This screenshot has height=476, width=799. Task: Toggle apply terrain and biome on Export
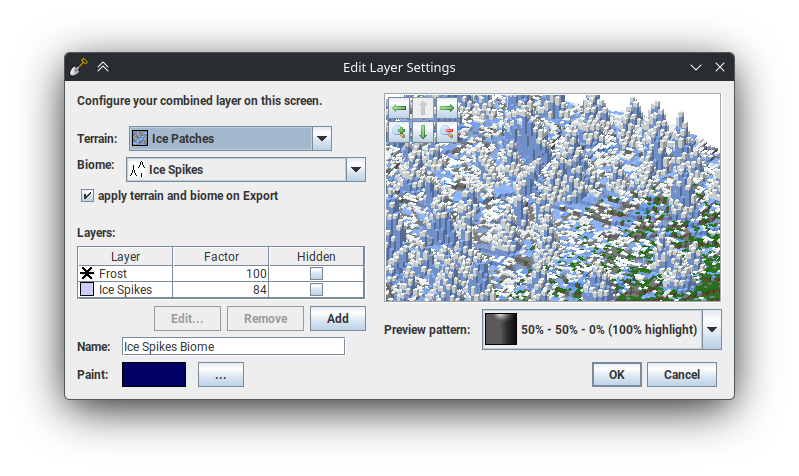(x=87, y=196)
